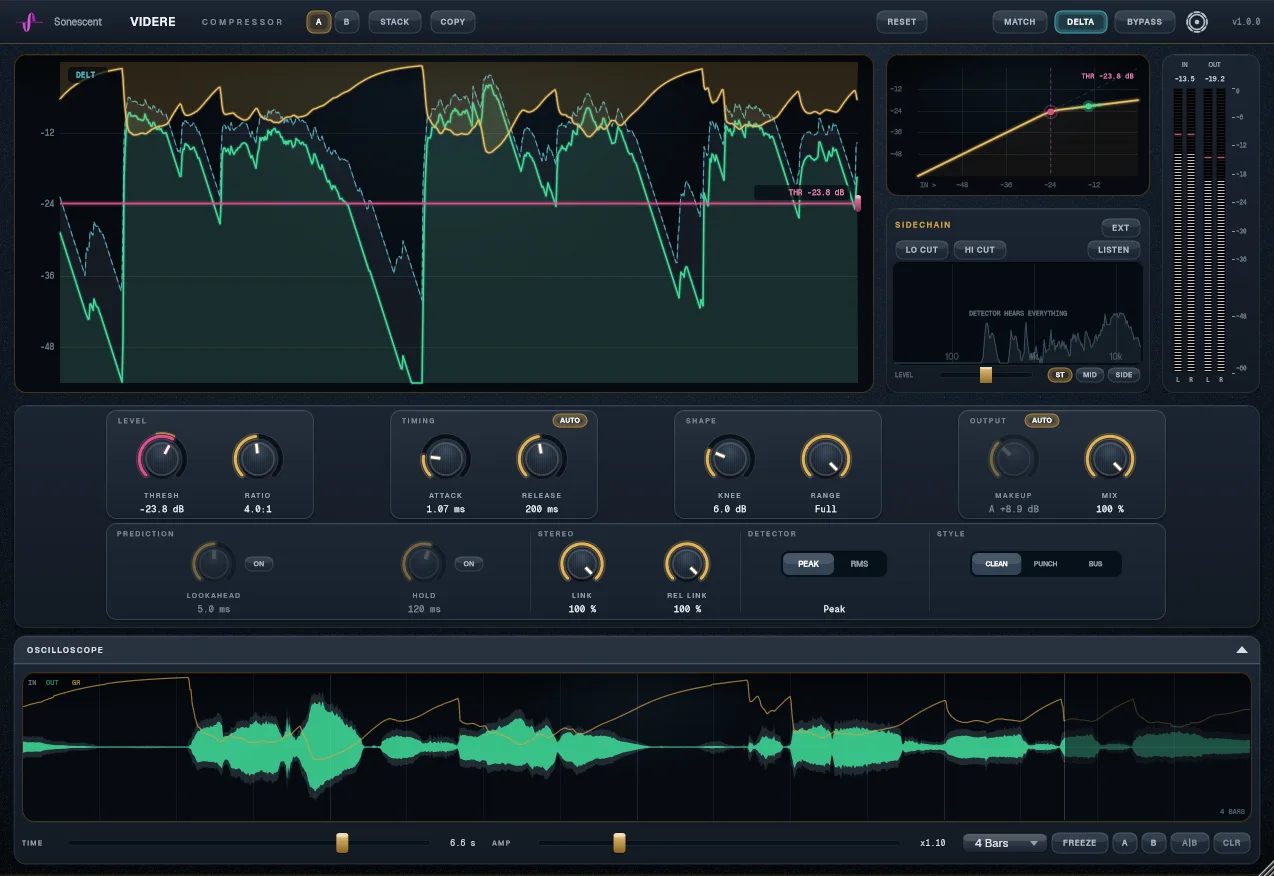Screen dimensions: 1274x876
Task: Click the mix value 100 %
Action: pos(1109,509)
